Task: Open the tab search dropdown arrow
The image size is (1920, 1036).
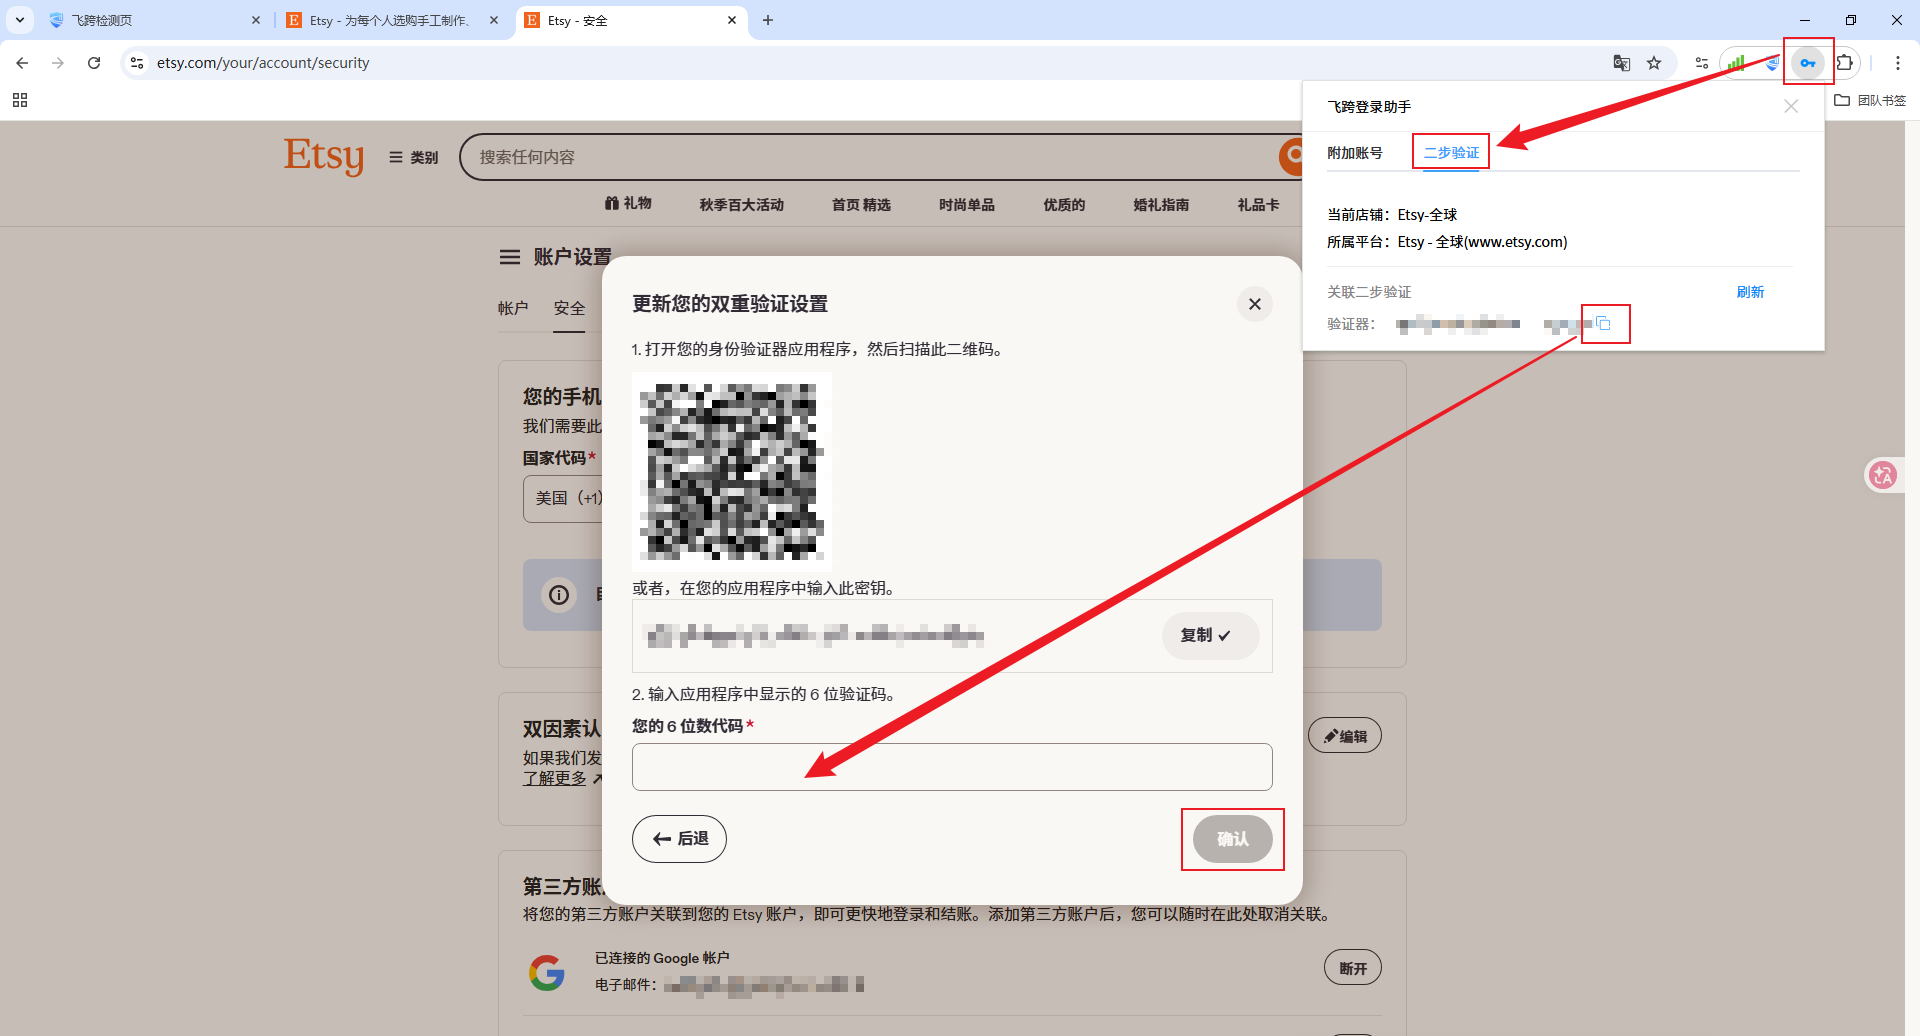Action: click(20, 20)
